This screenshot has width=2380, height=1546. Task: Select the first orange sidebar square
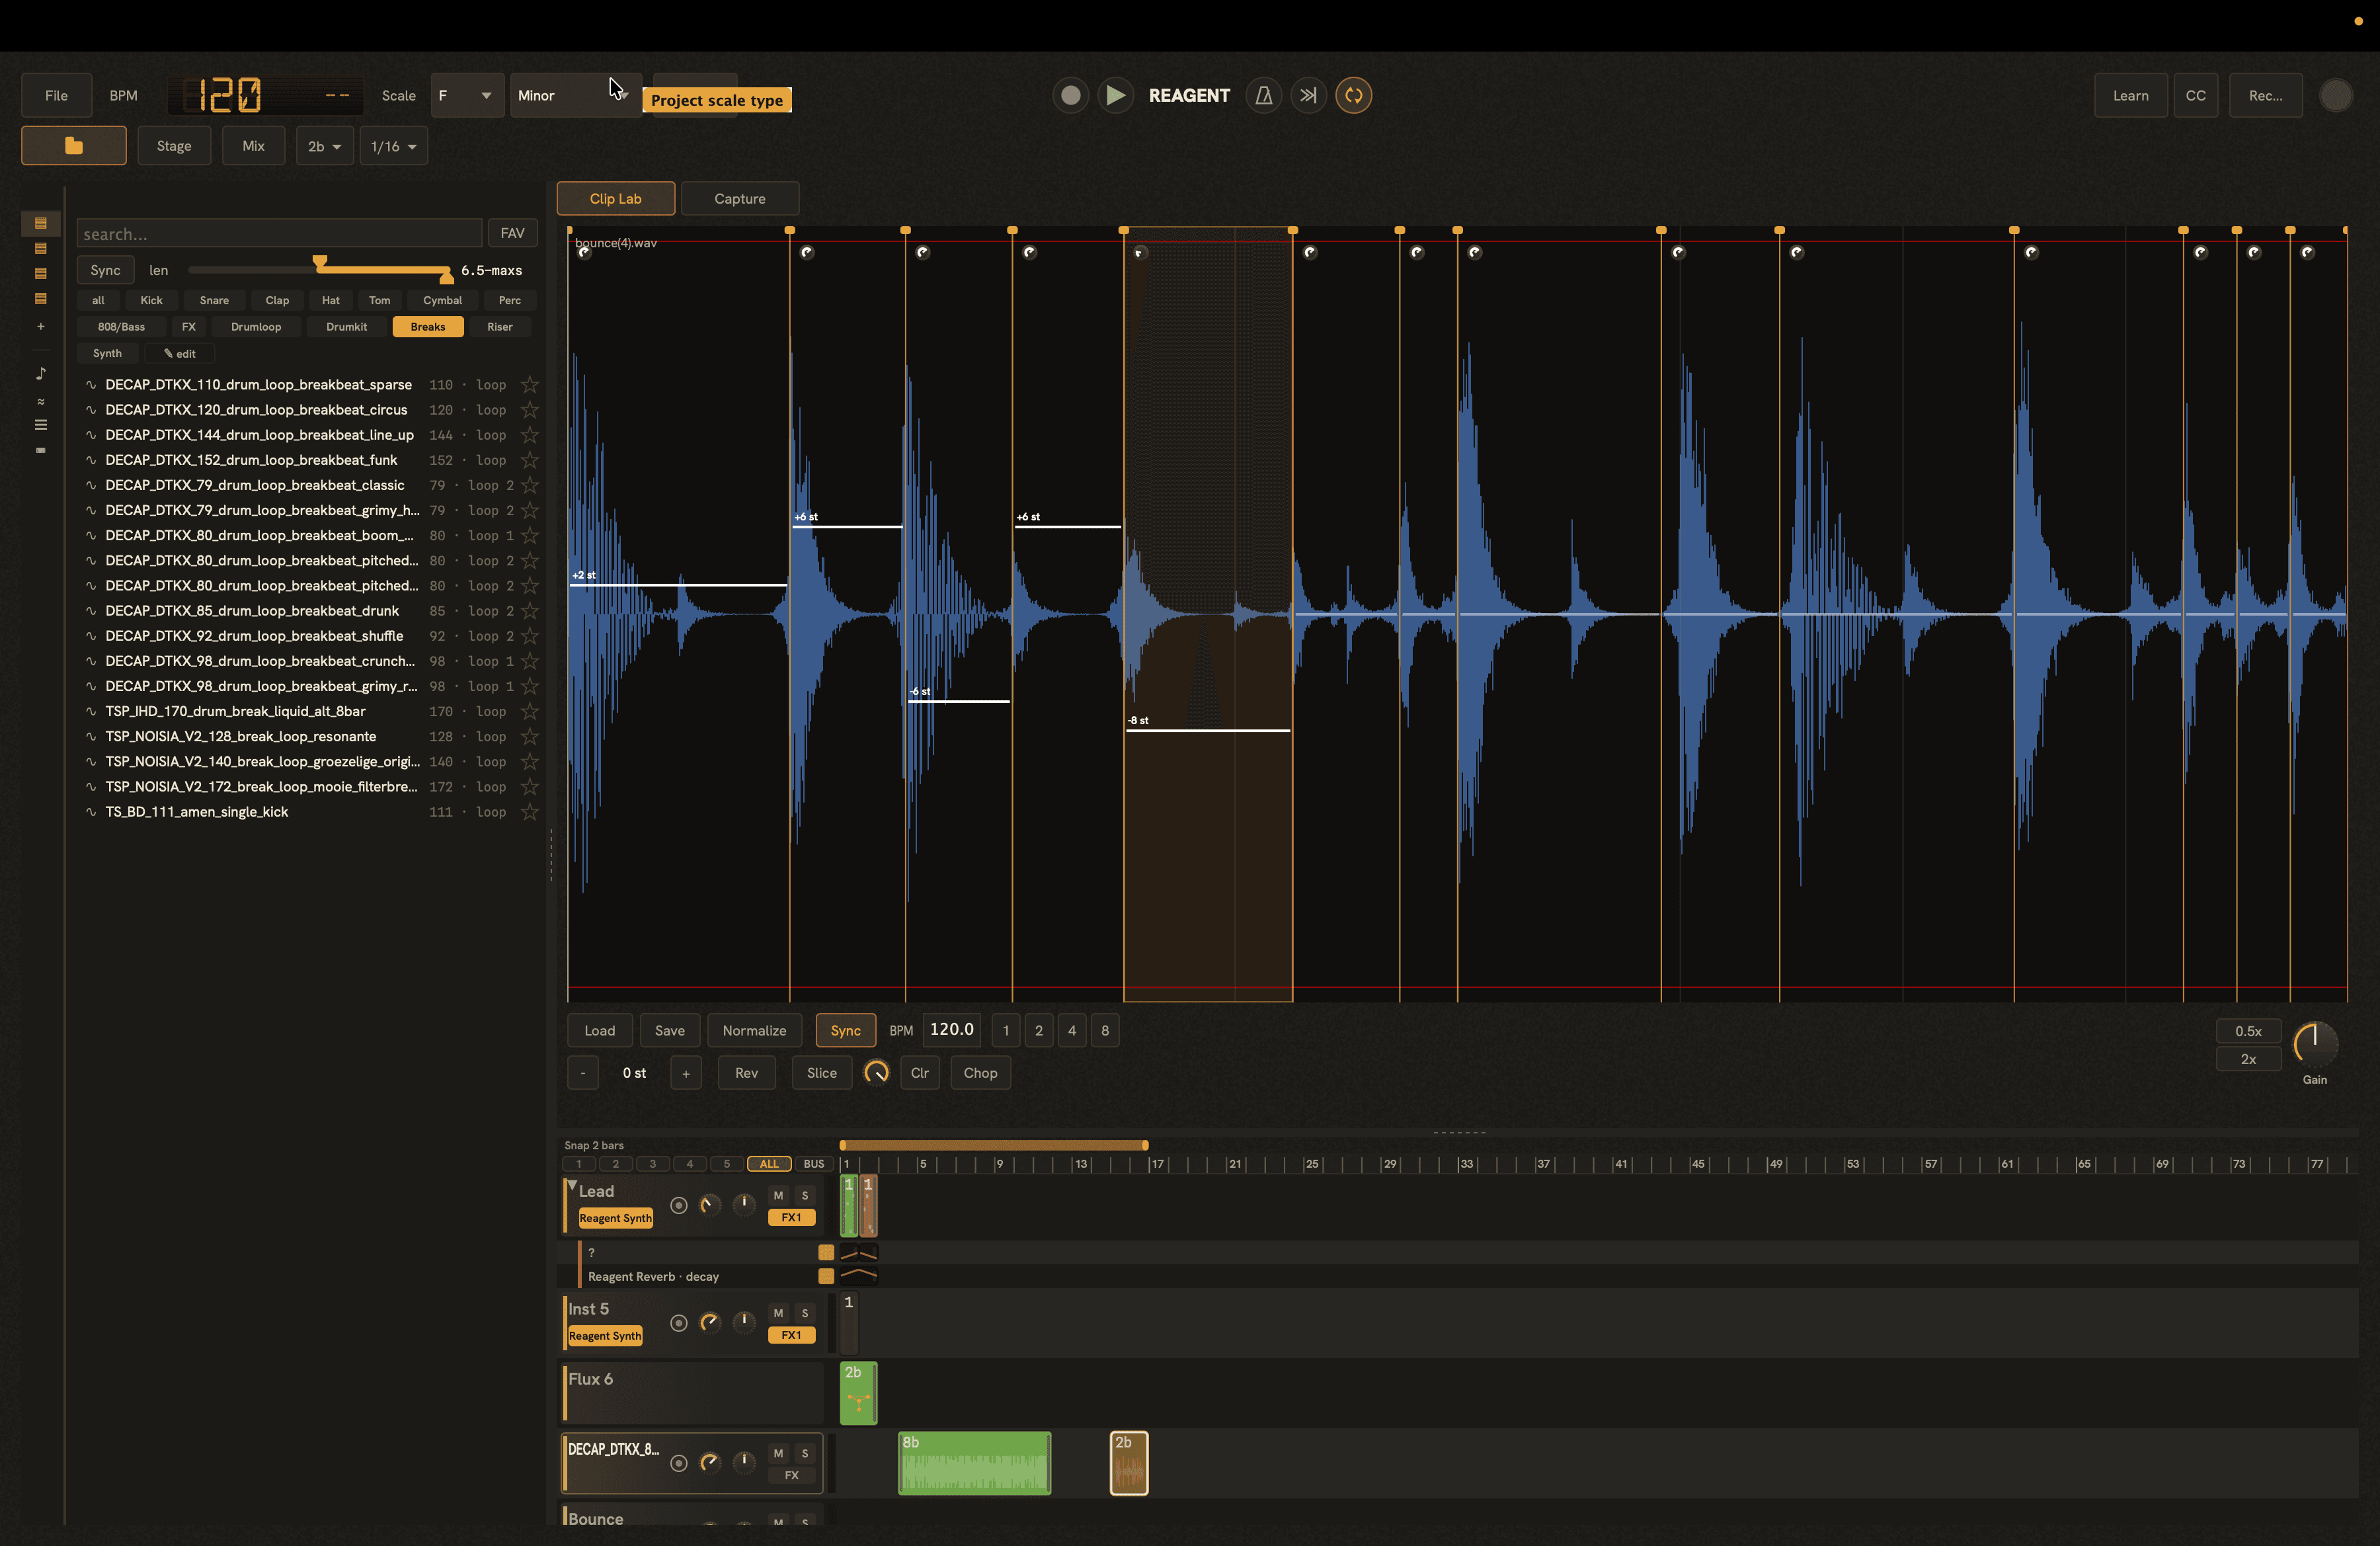[41, 223]
